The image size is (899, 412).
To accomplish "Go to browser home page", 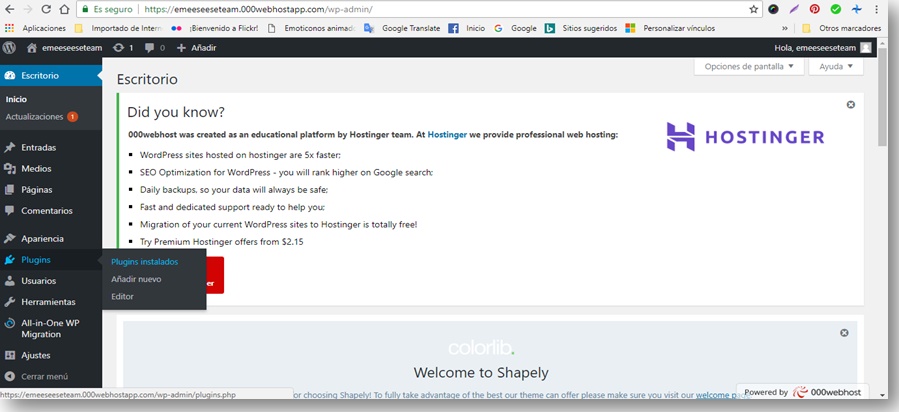I will (64, 9).
